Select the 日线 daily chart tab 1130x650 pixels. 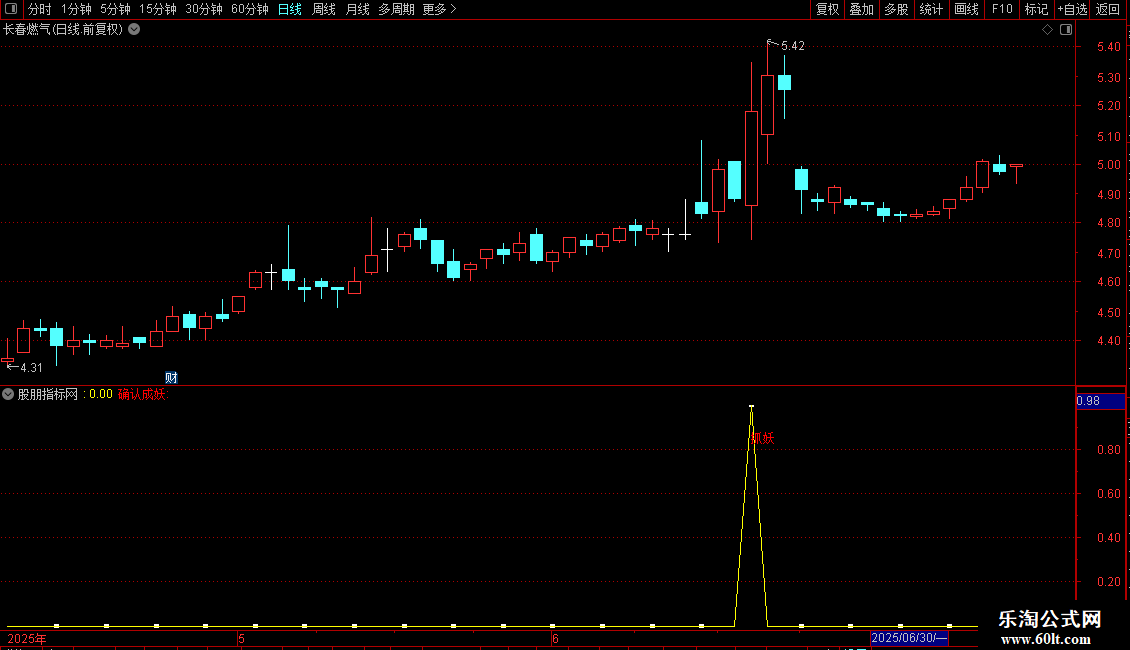point(290,9)
